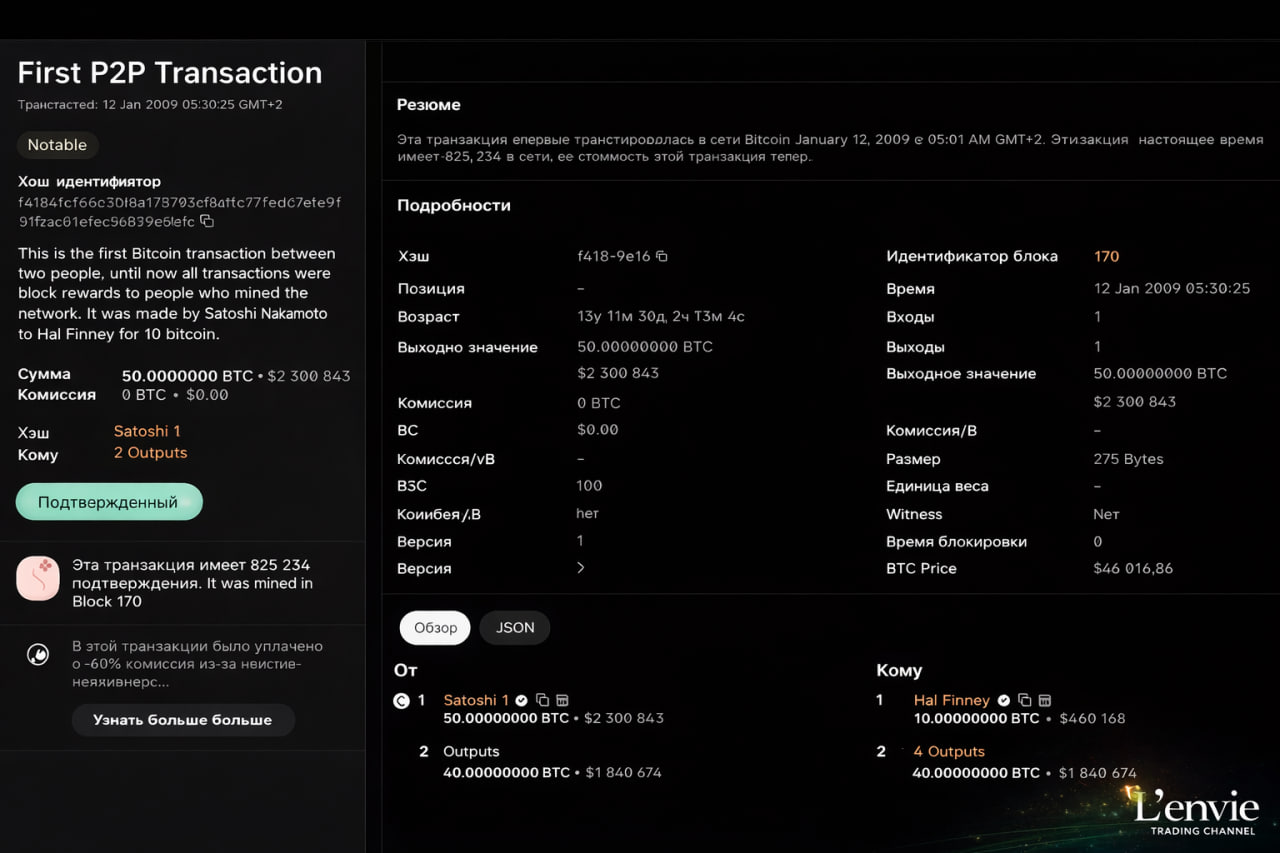This screenshot has height=853, width=1280.
Task: Copy the short hash f418-9e16
Action: (x=662, y=257)
